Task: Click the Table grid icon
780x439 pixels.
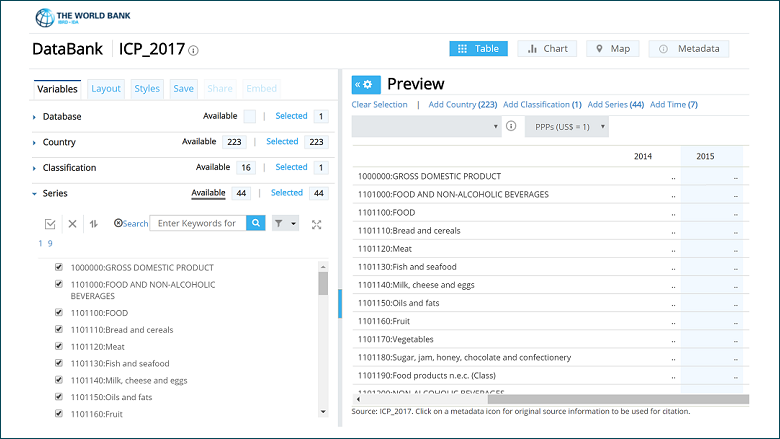Action: pos(462,49)
